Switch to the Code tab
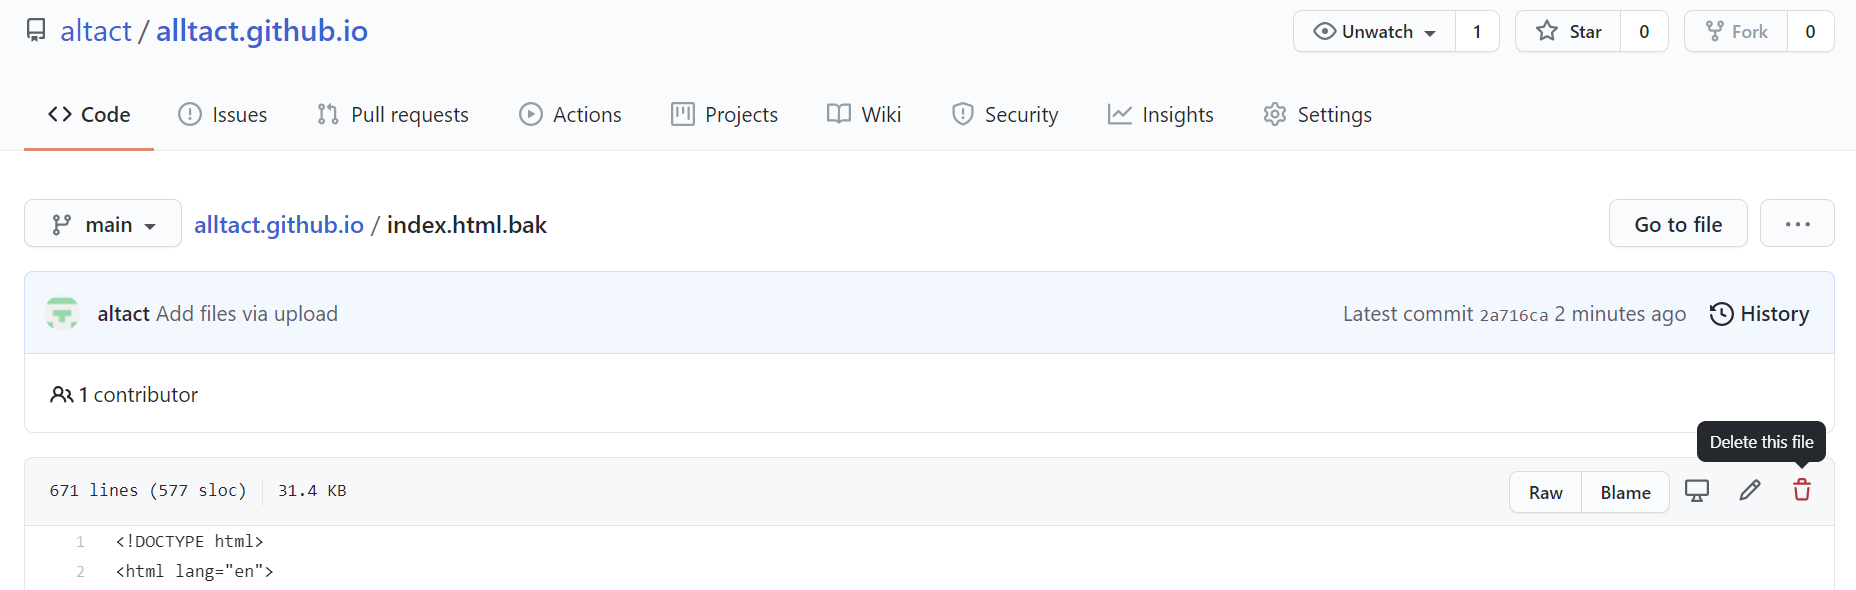 (89, 114)
